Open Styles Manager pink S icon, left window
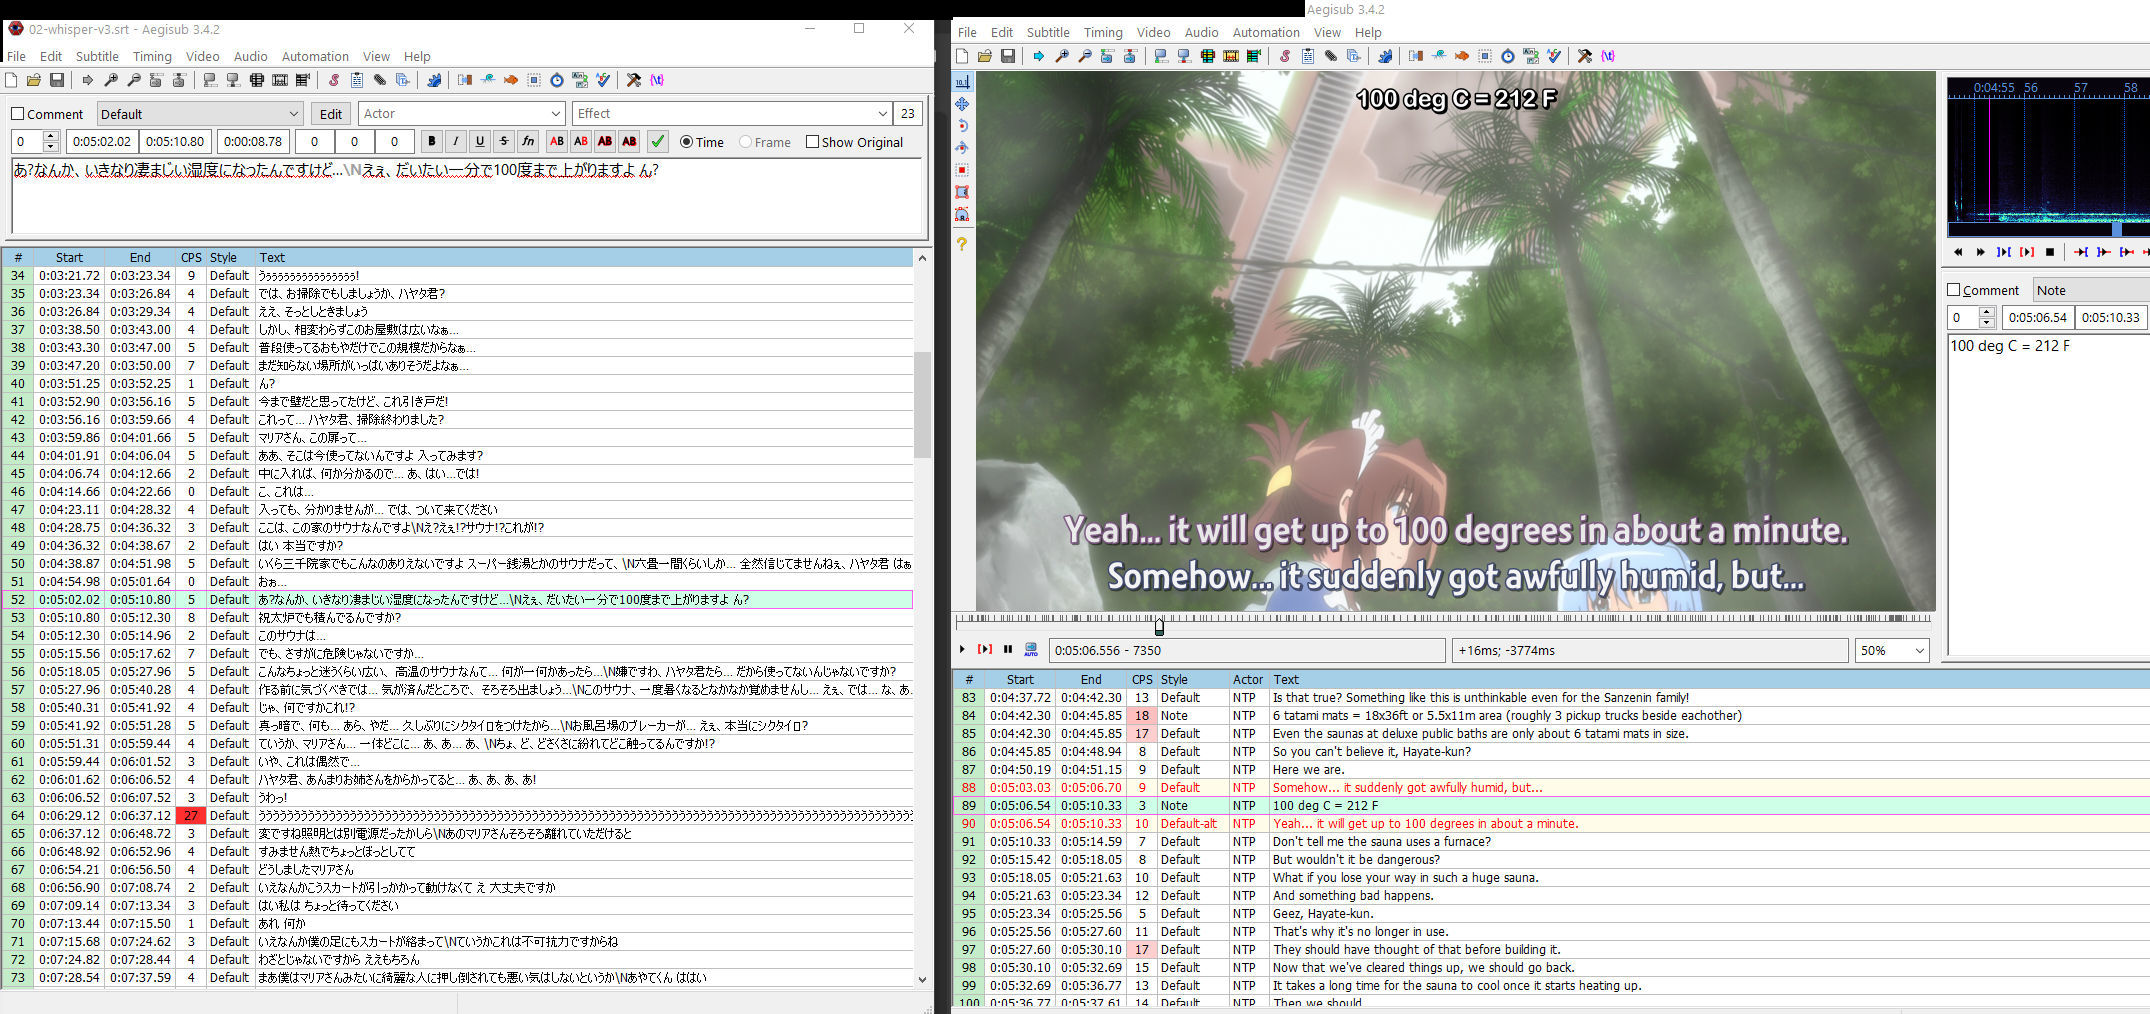 click(x=333, y=80)
